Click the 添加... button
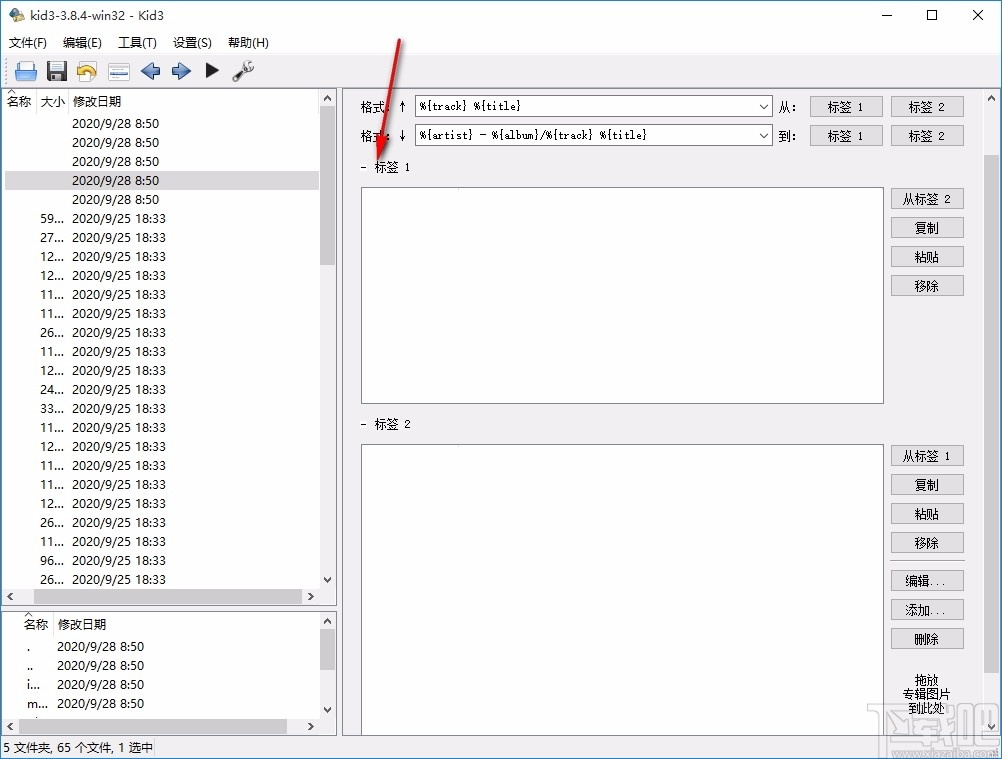The height and width of the screenshot is (759, 1002). pyautogui.click(x=927, y=610)
